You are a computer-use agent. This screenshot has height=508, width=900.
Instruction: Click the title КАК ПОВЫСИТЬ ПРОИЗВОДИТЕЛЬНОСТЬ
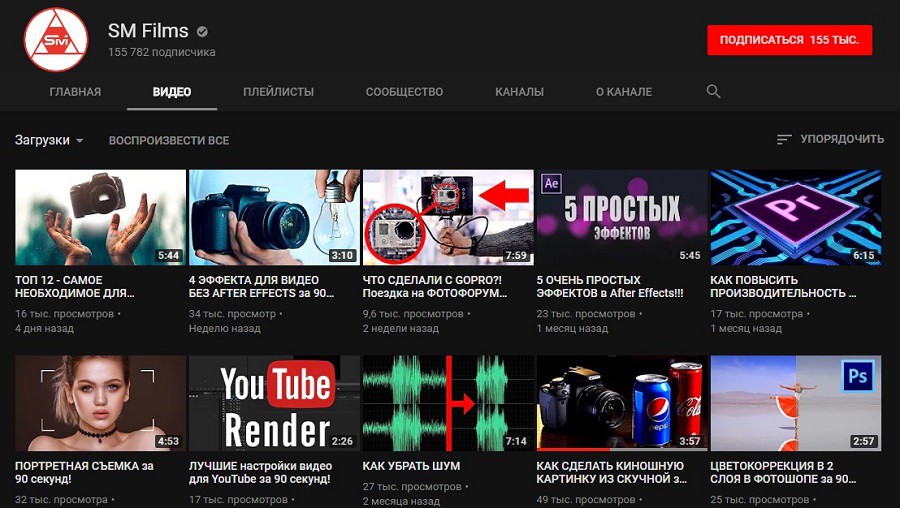pyautogui.click(x=783, y=286)
